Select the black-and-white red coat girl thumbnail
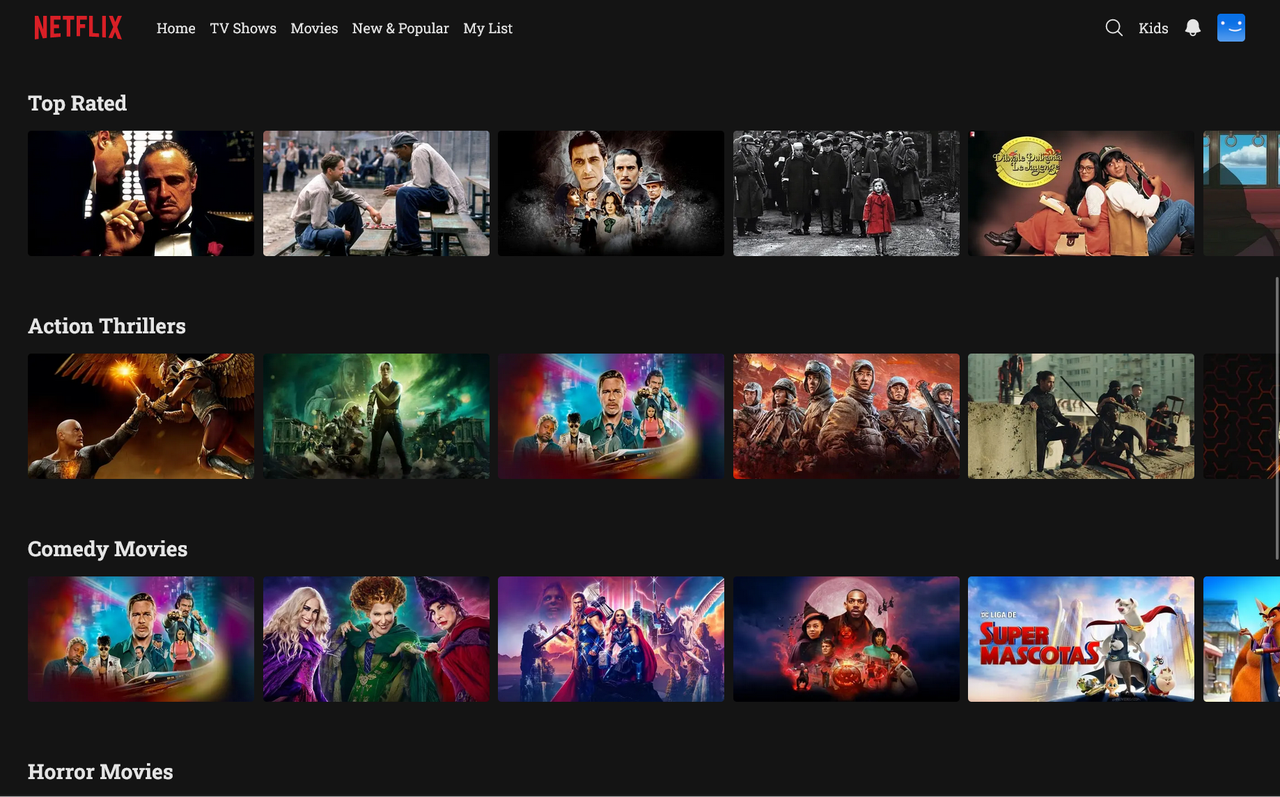The width and height of the screenshot is (1280, 797). tap(846, 193)
